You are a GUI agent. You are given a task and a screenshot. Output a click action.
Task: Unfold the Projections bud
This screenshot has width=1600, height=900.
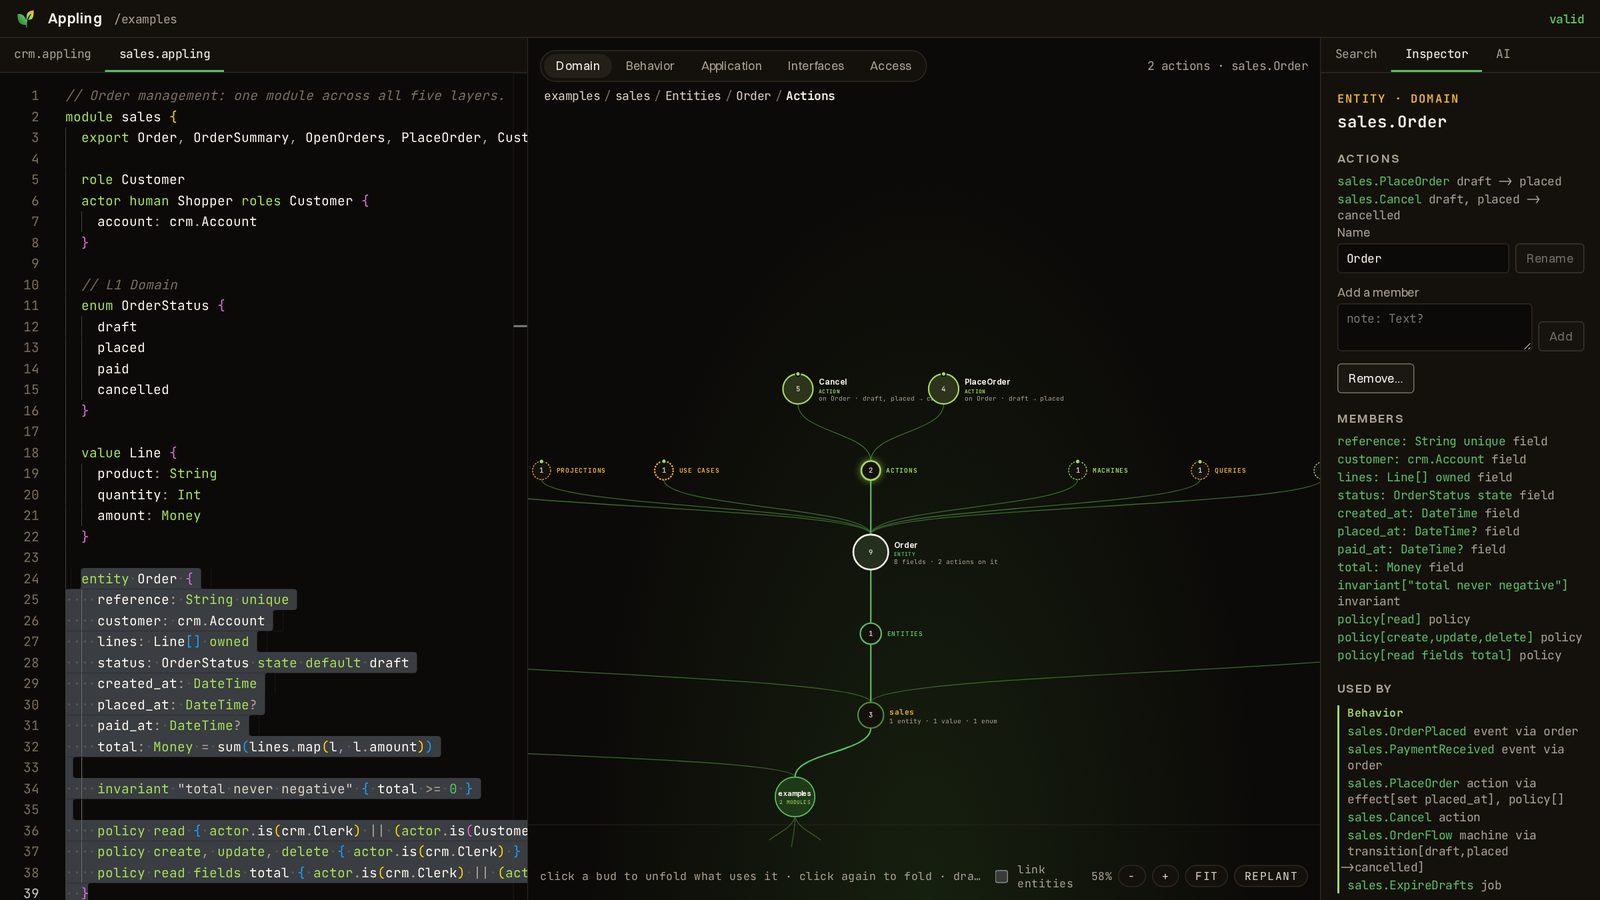coord(542,470)
